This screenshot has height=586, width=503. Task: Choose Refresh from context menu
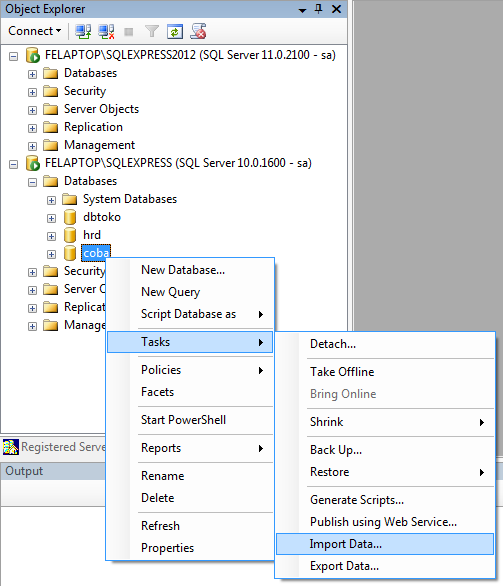tap(190, 526)
